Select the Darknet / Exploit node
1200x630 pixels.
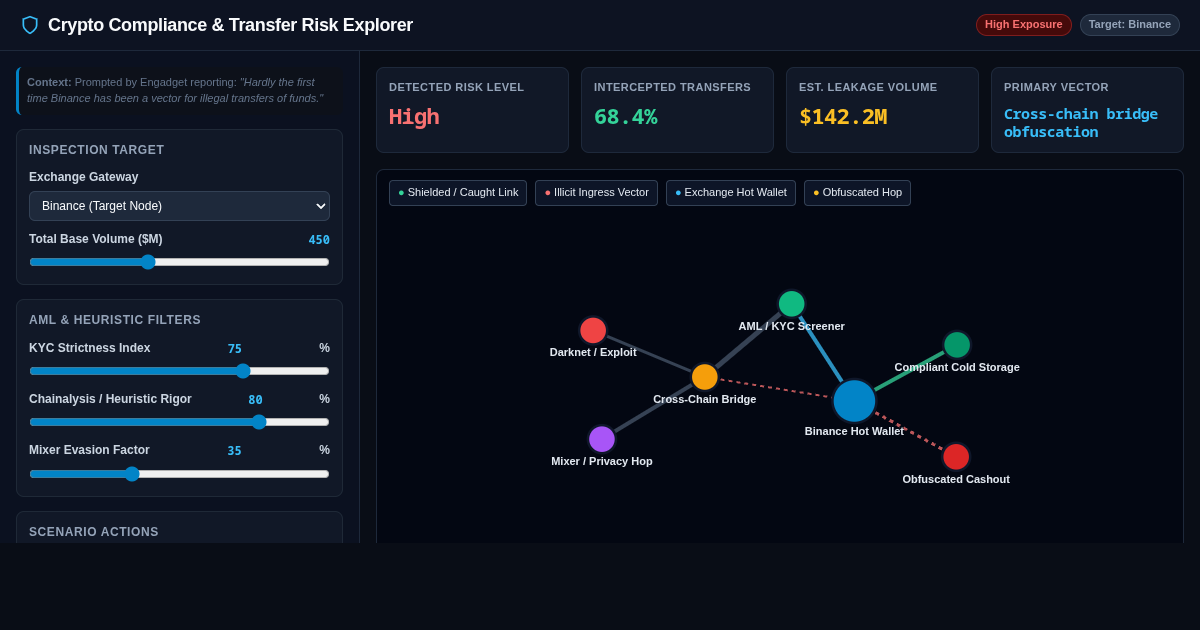click(x=593, y=330)
